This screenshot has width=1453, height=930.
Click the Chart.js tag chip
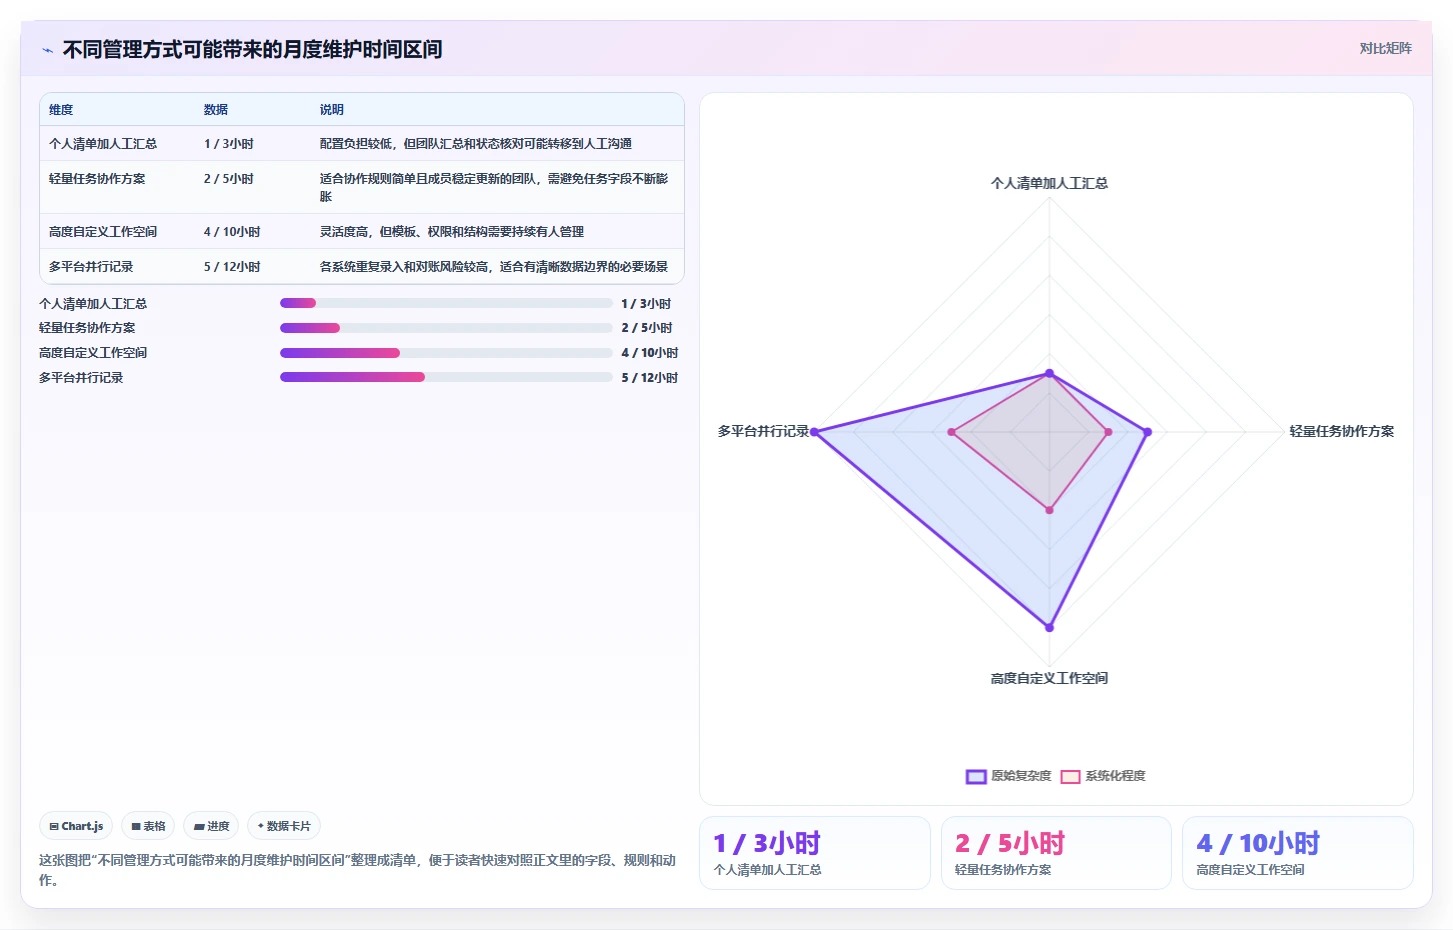[76, 826]
